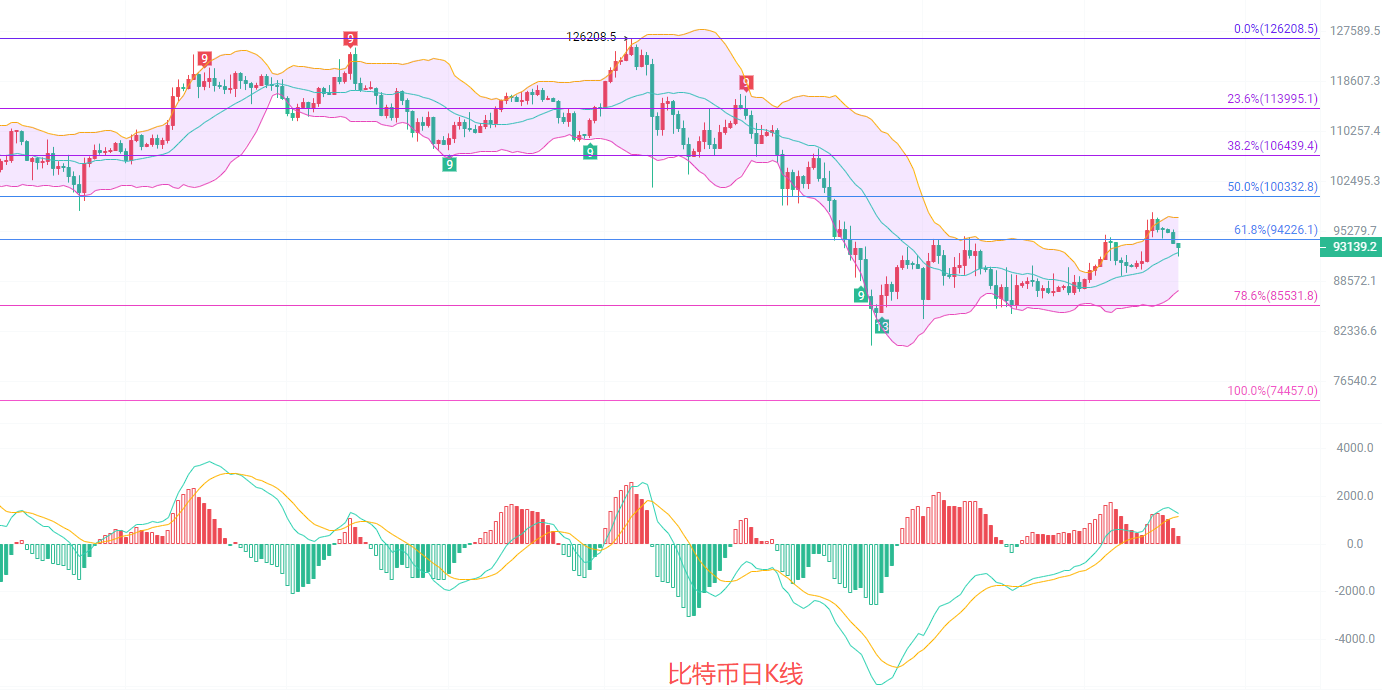1382x693 pixels.
Task: Select the 0.0%(126208.5) Fibonacci label
Action: [1275, 30]
